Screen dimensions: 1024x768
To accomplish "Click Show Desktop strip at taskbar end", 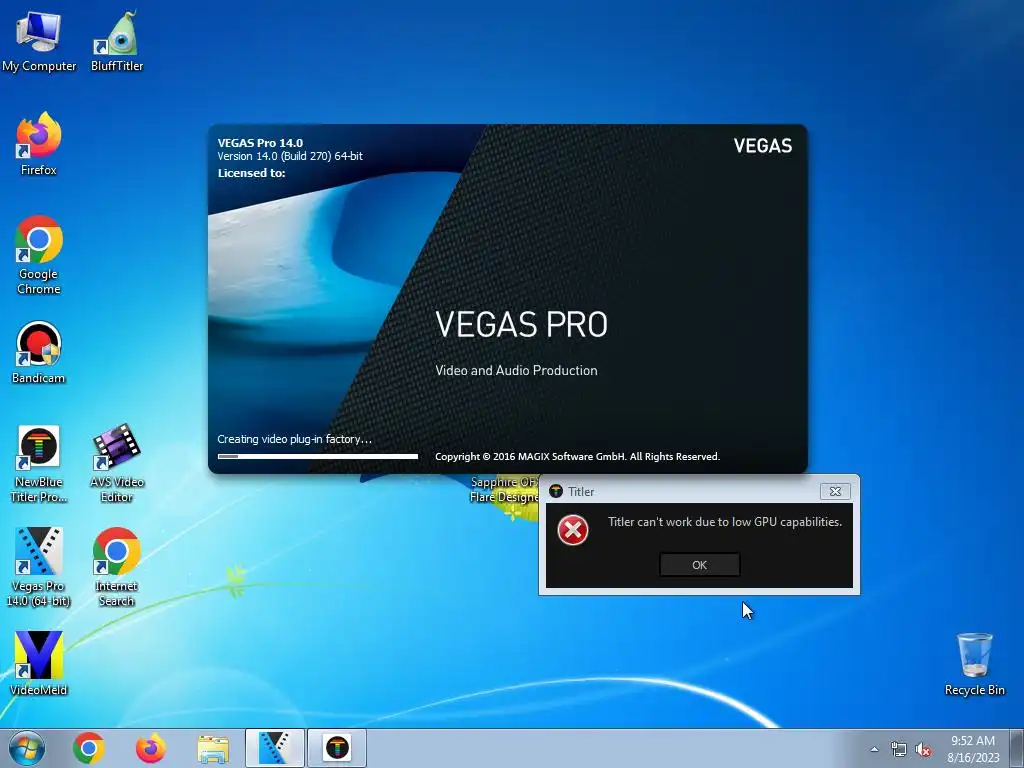I will (1017, 748).
